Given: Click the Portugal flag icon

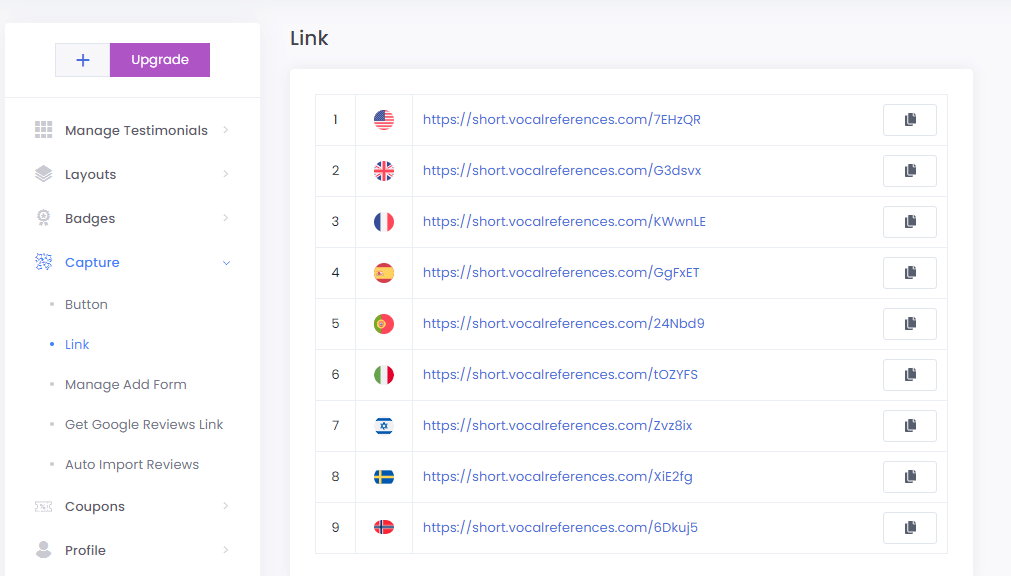Looking at the screenshot, I should 384,323.
